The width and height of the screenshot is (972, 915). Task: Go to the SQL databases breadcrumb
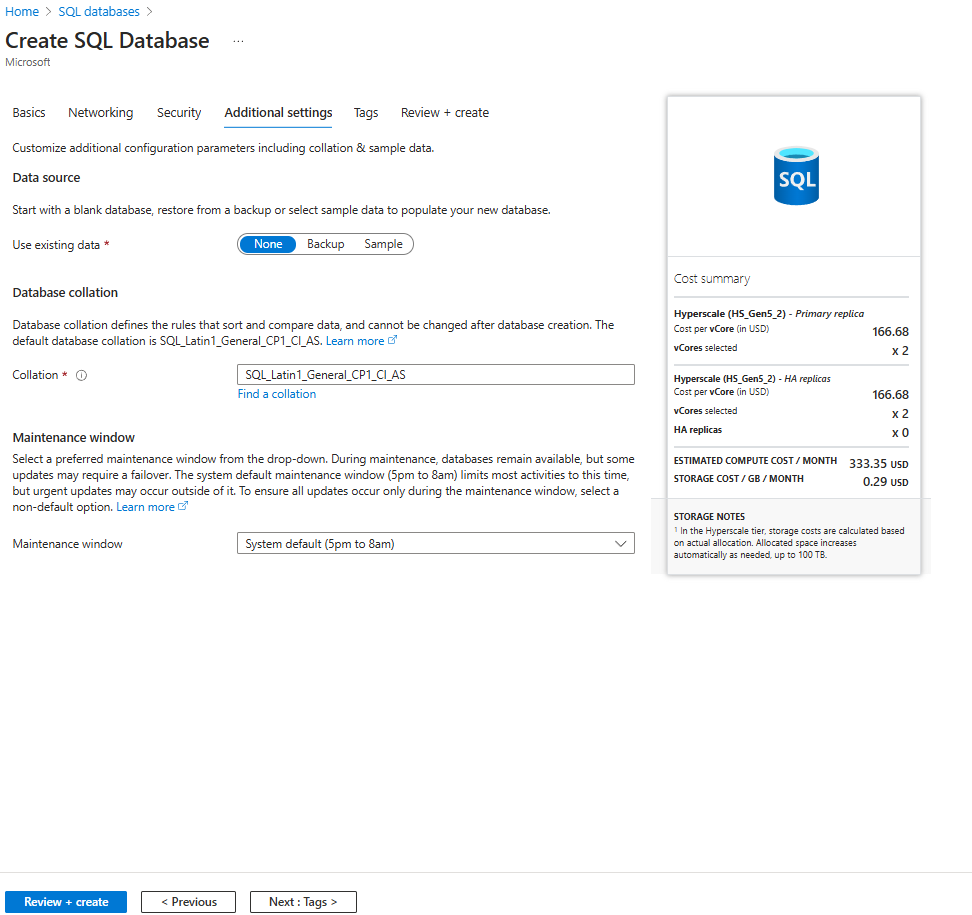tap(99, 12)
